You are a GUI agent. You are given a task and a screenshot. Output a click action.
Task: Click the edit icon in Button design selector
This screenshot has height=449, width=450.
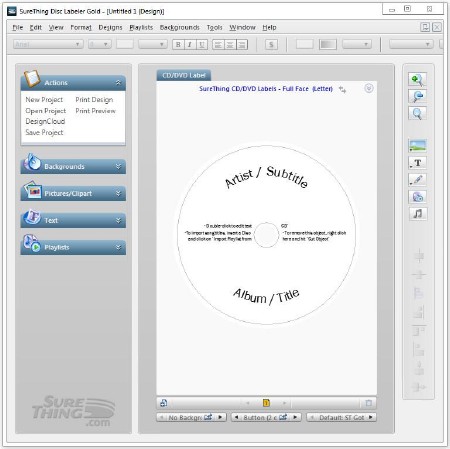pyautogui.click(x=283, y=417)
